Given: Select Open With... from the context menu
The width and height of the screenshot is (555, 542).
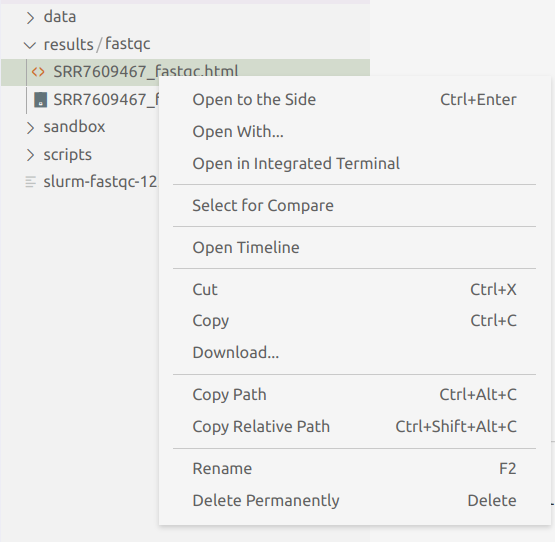Looking at the screenshot, I should click(x=354, y=131).
